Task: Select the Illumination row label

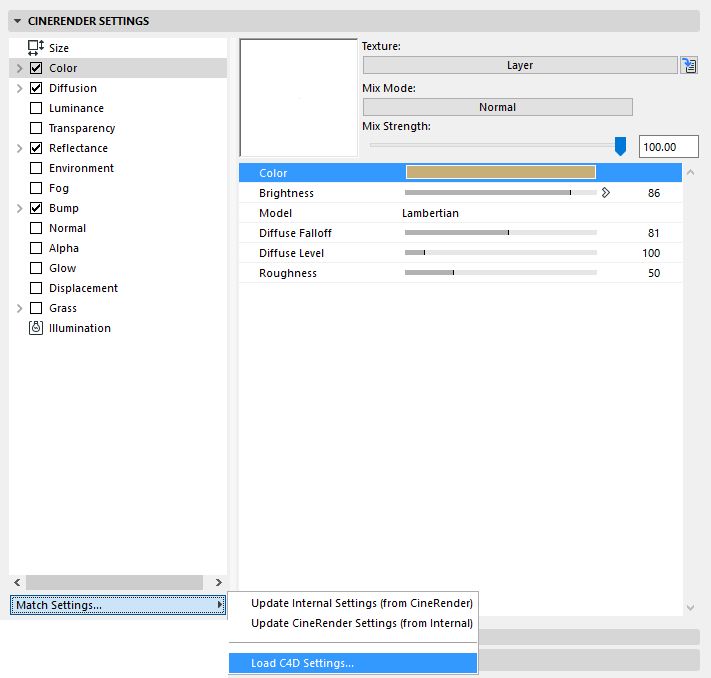Action: pyautogui.click(x=80, y=328)
